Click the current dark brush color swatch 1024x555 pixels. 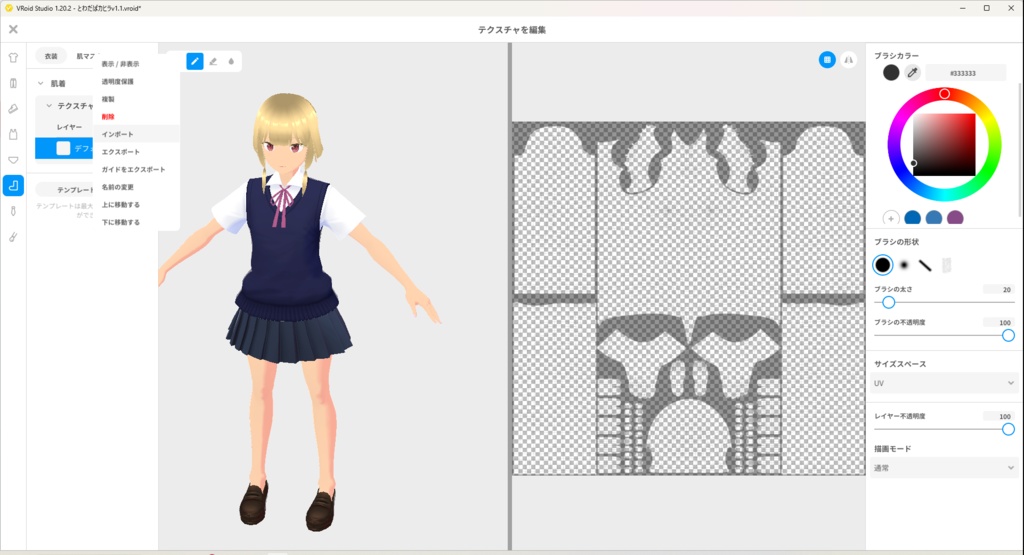pyautogui.click(x=891, y=72)
